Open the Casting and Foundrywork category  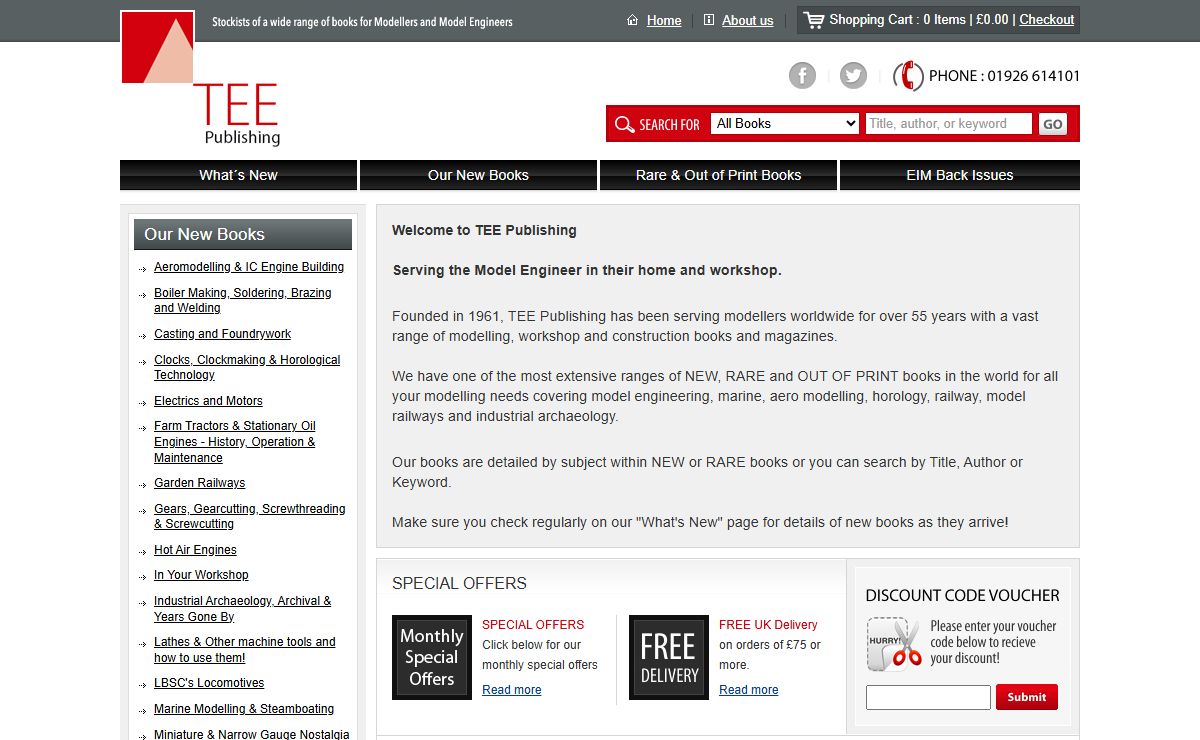pos(223,334)
